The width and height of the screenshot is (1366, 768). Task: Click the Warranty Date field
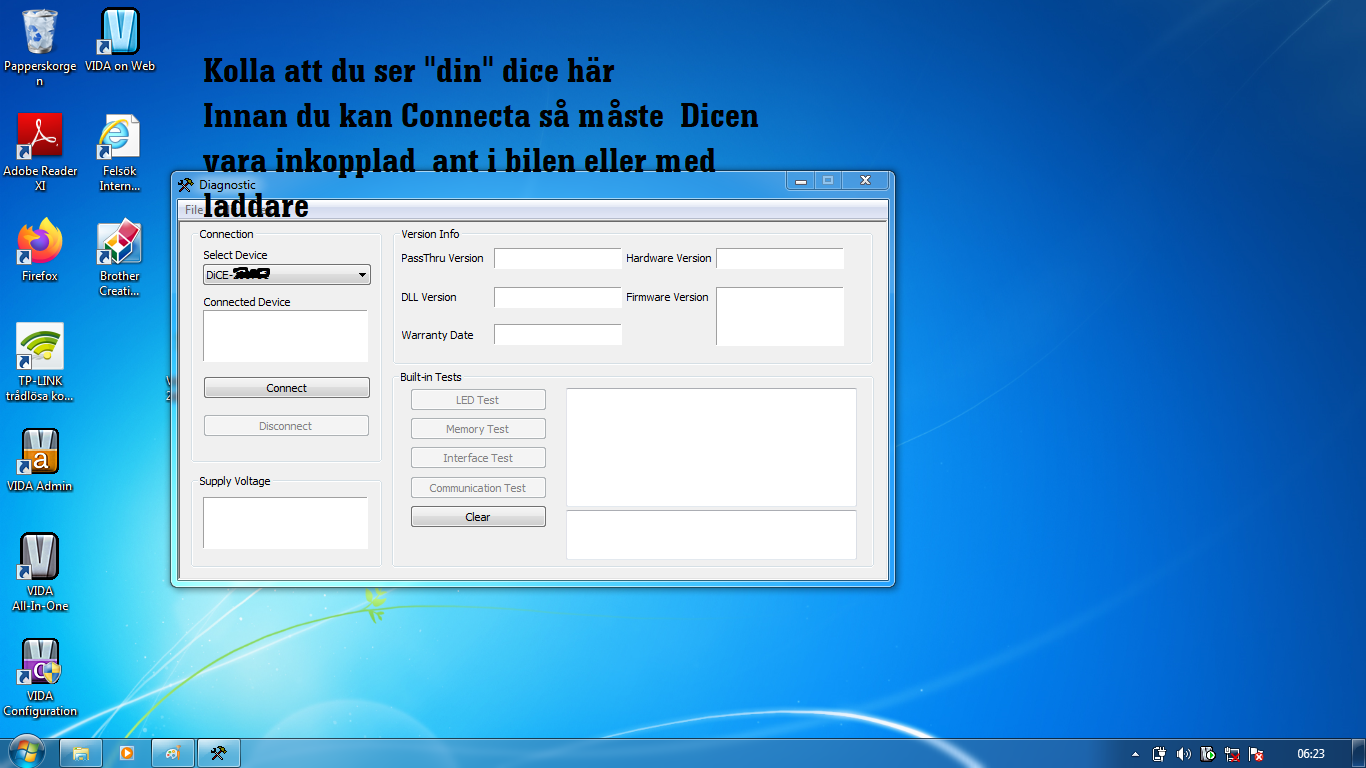pyautogui.click(x=558, y=335)
